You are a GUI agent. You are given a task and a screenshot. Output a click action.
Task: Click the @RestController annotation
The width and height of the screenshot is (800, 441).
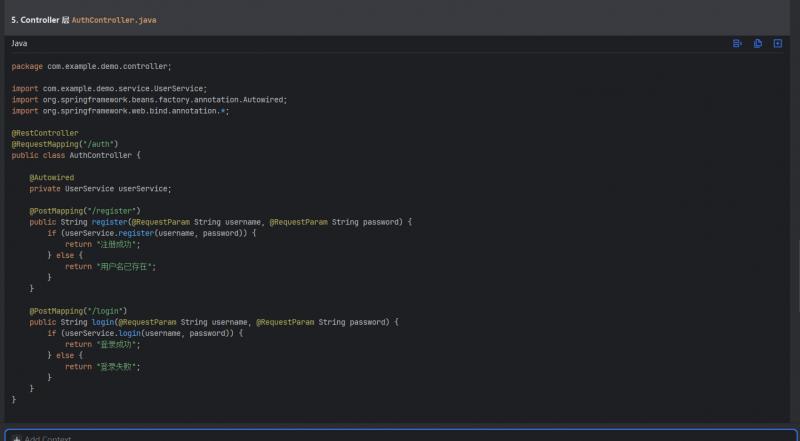(45, 133)
